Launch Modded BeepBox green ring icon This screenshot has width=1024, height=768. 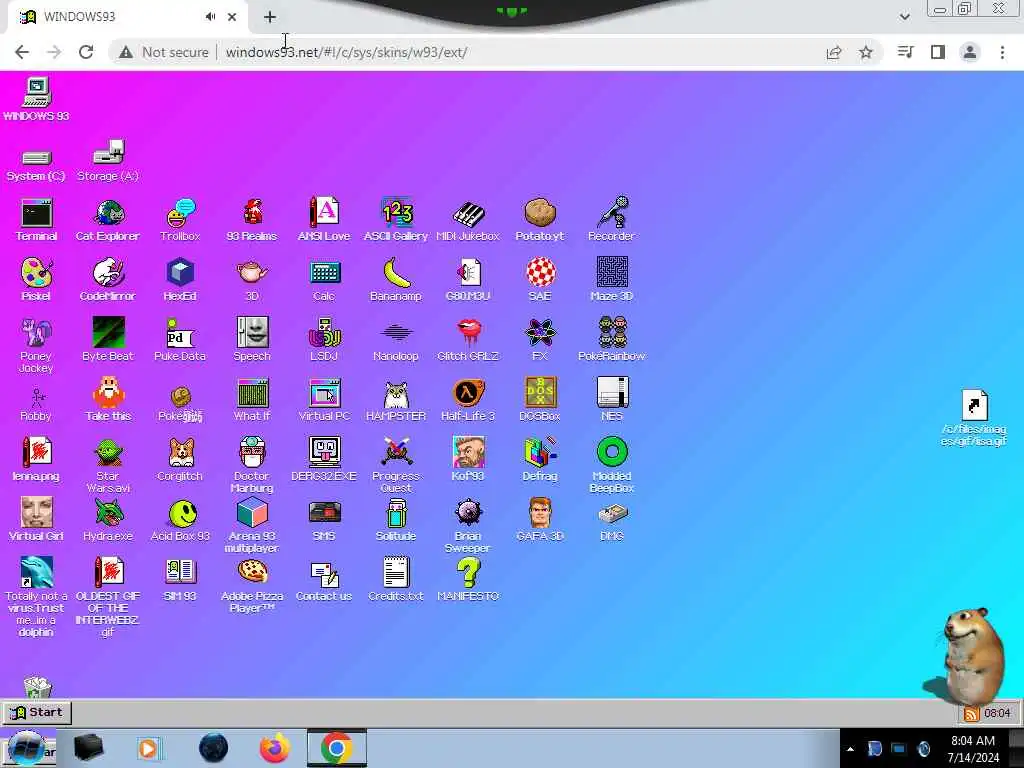(612, 452)
